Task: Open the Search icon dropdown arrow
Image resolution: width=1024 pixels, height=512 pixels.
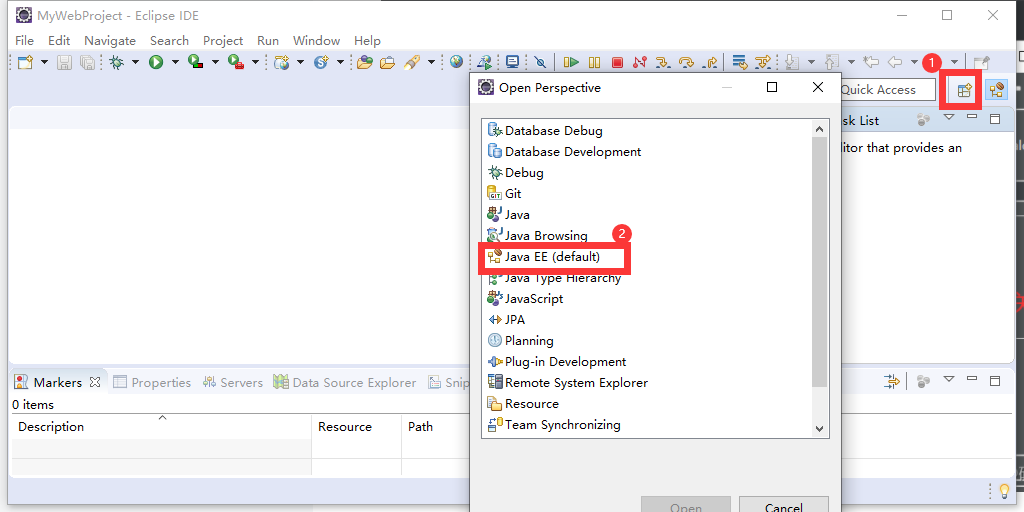Action: tap(431, 62)
